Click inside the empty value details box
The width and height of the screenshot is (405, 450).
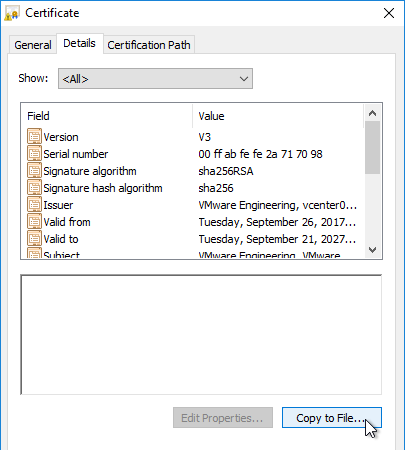201,335
